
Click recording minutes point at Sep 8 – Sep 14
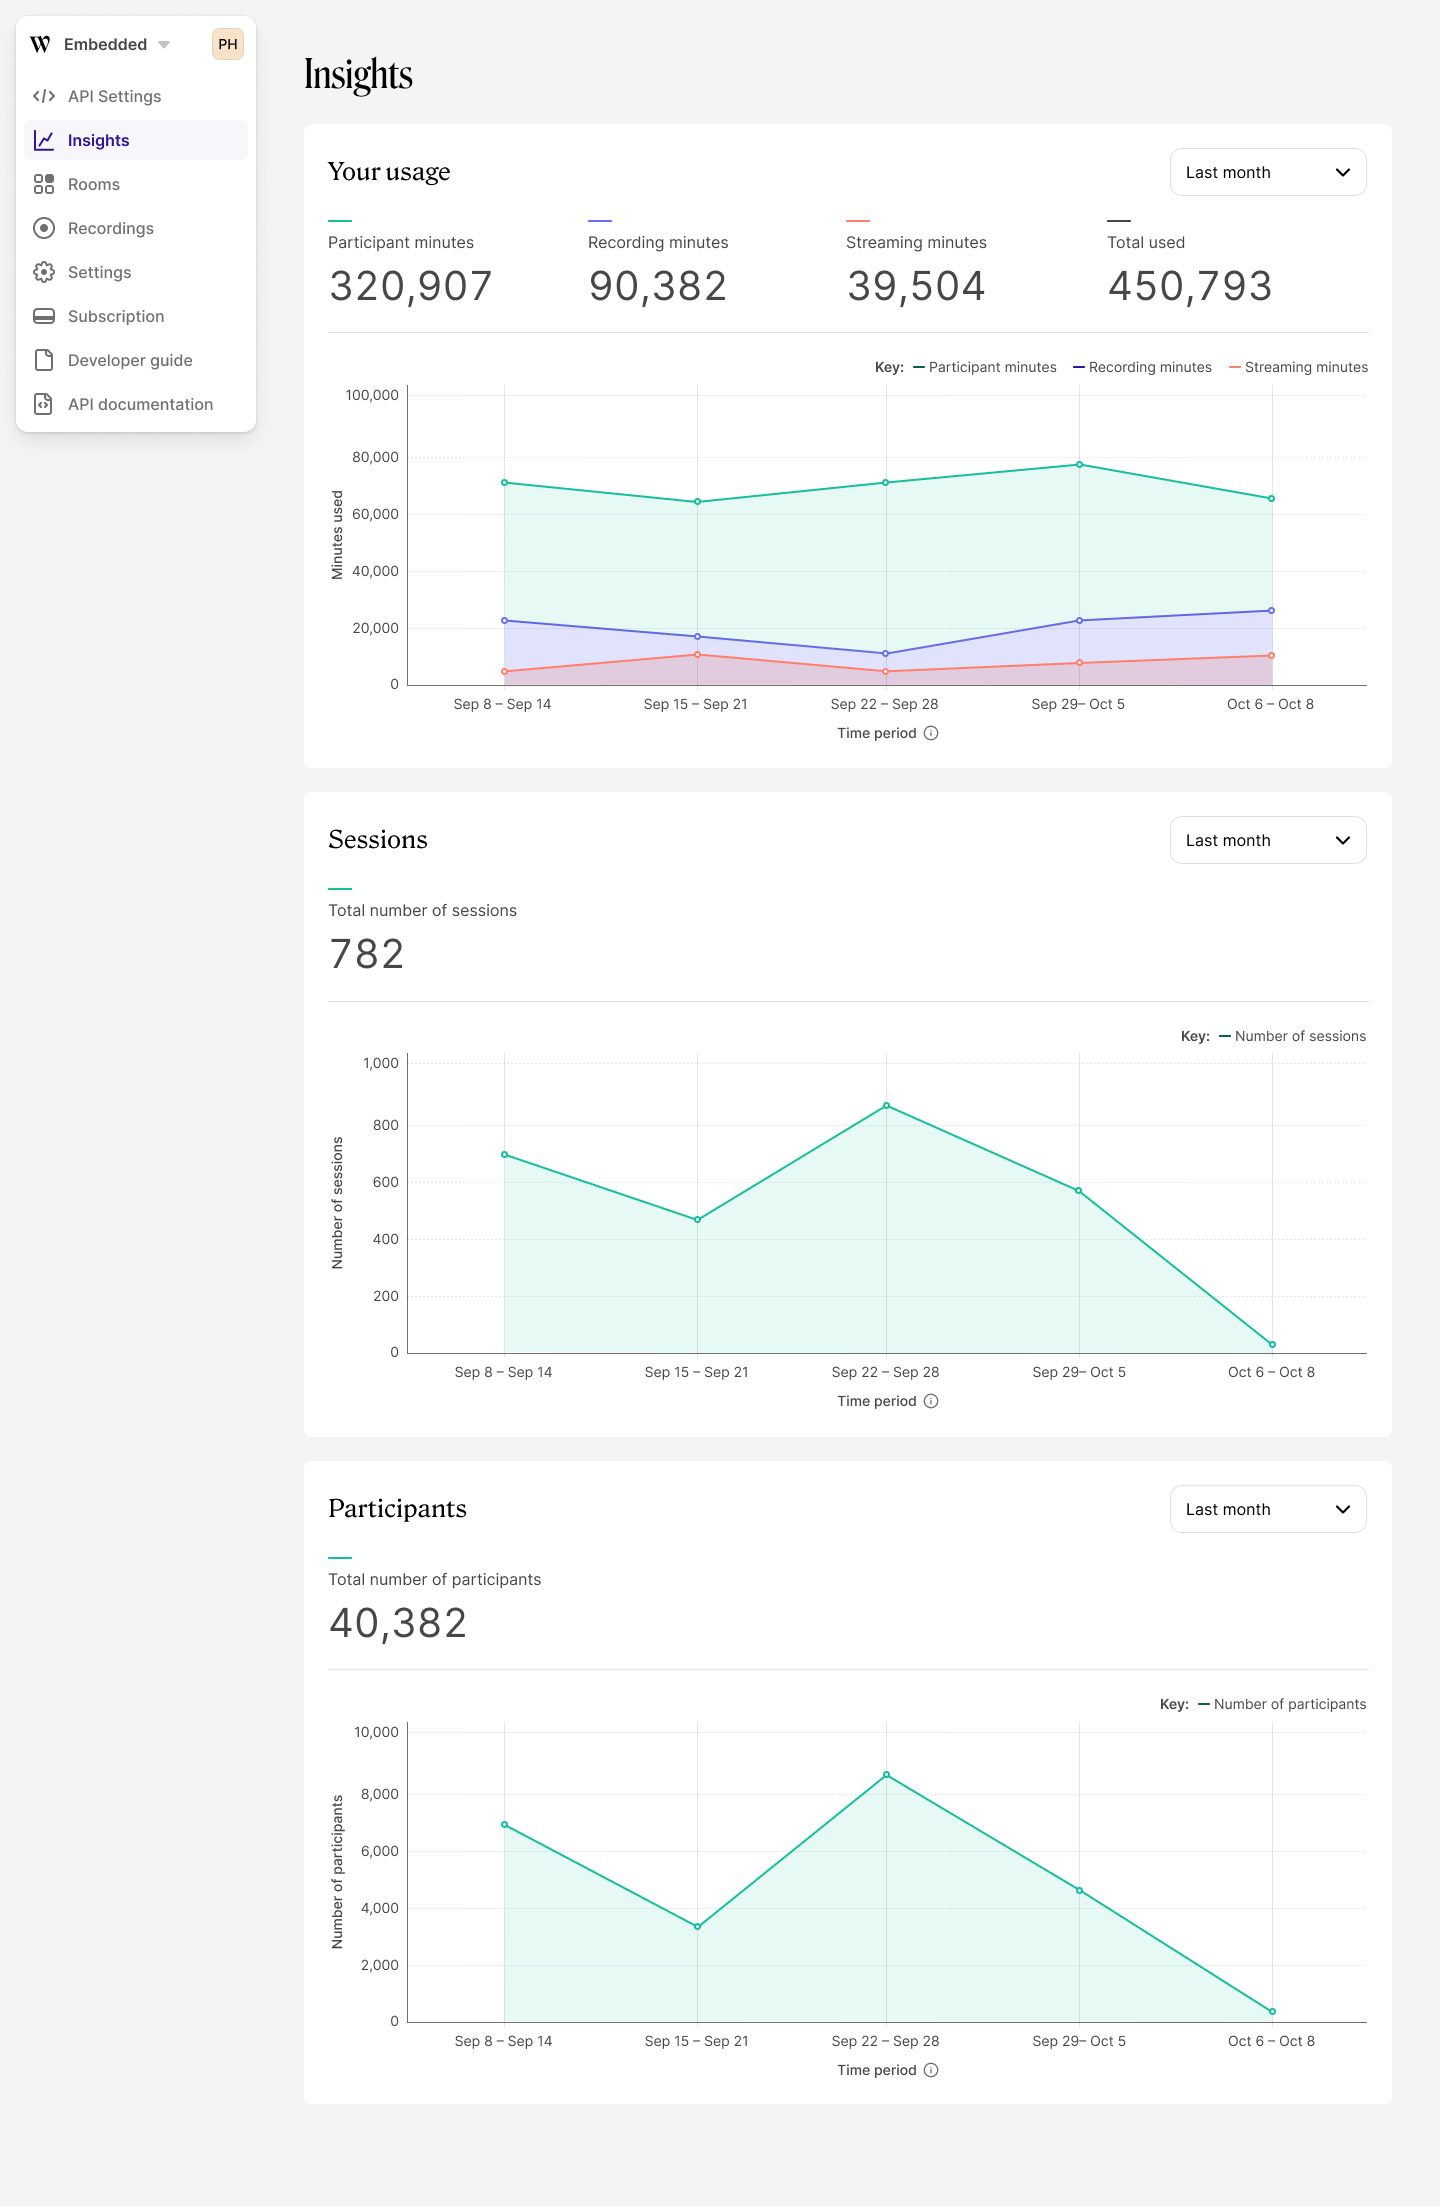(504, 620)
